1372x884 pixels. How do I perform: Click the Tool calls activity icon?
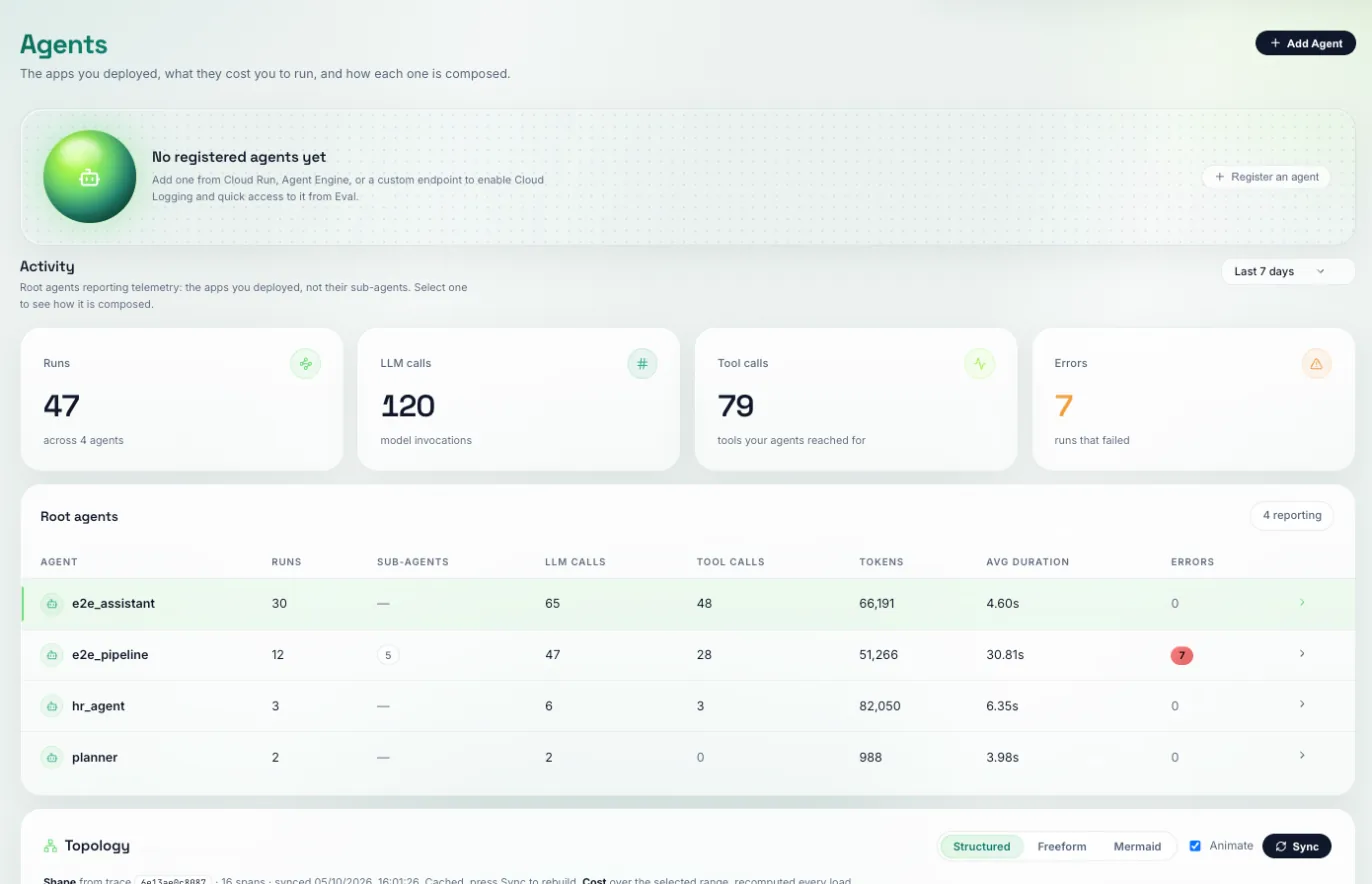click(x=979, y=364)
